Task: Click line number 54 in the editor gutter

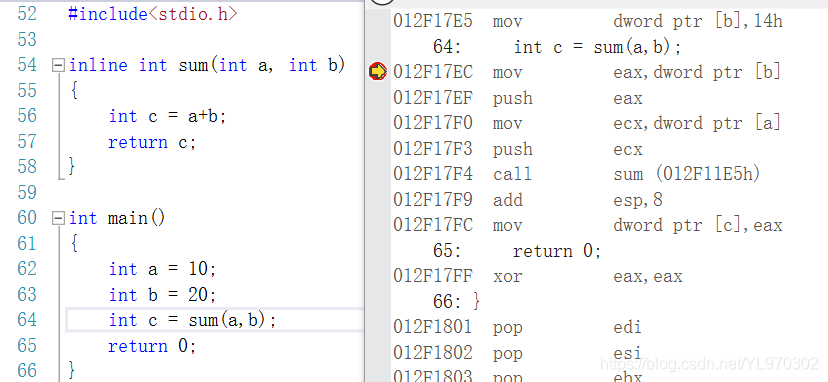Action: coord(27,65)
